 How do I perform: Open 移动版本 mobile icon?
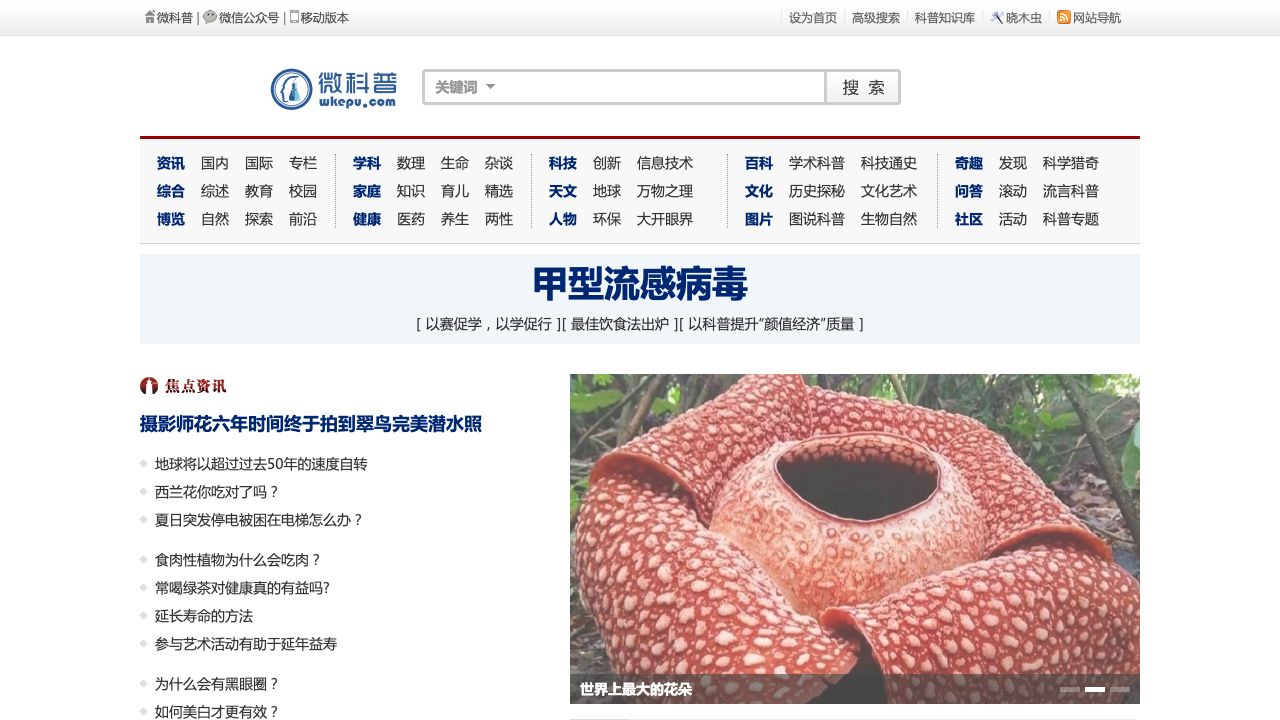click(293, 17)
